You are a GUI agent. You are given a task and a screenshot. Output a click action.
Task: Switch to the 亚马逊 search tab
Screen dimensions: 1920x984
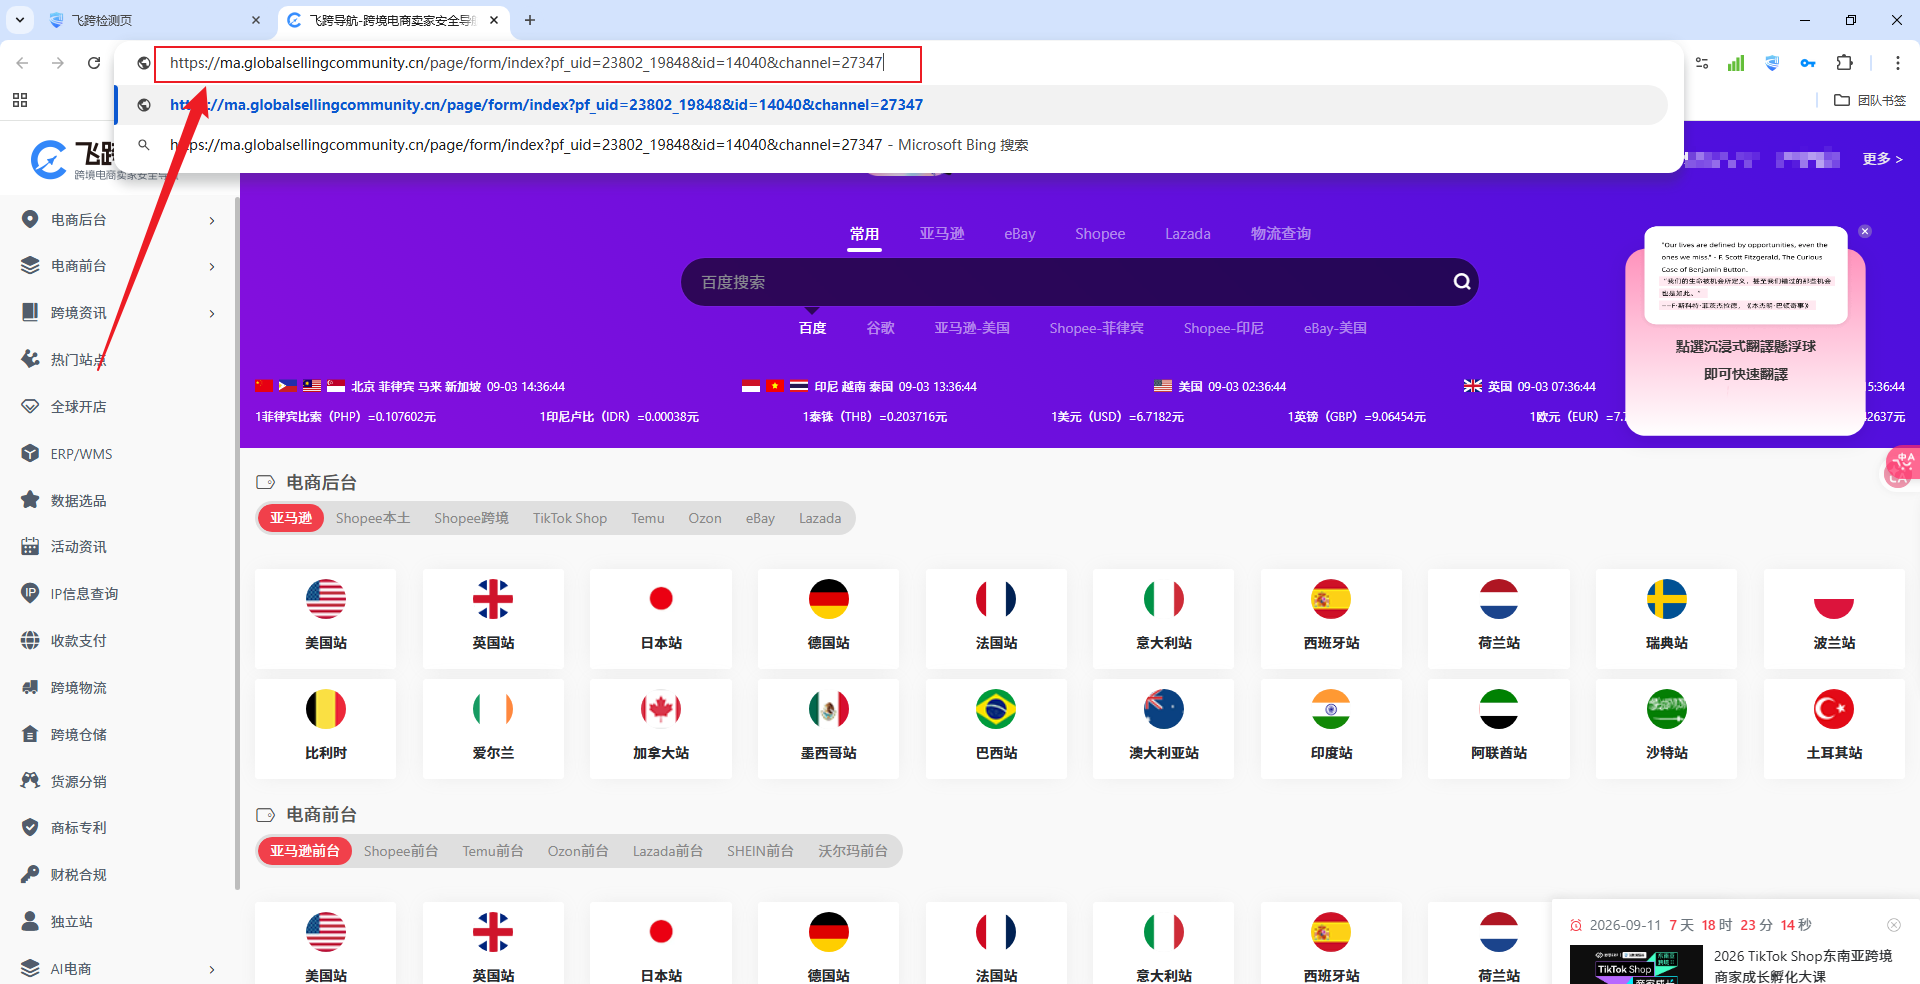pos(942,234)
